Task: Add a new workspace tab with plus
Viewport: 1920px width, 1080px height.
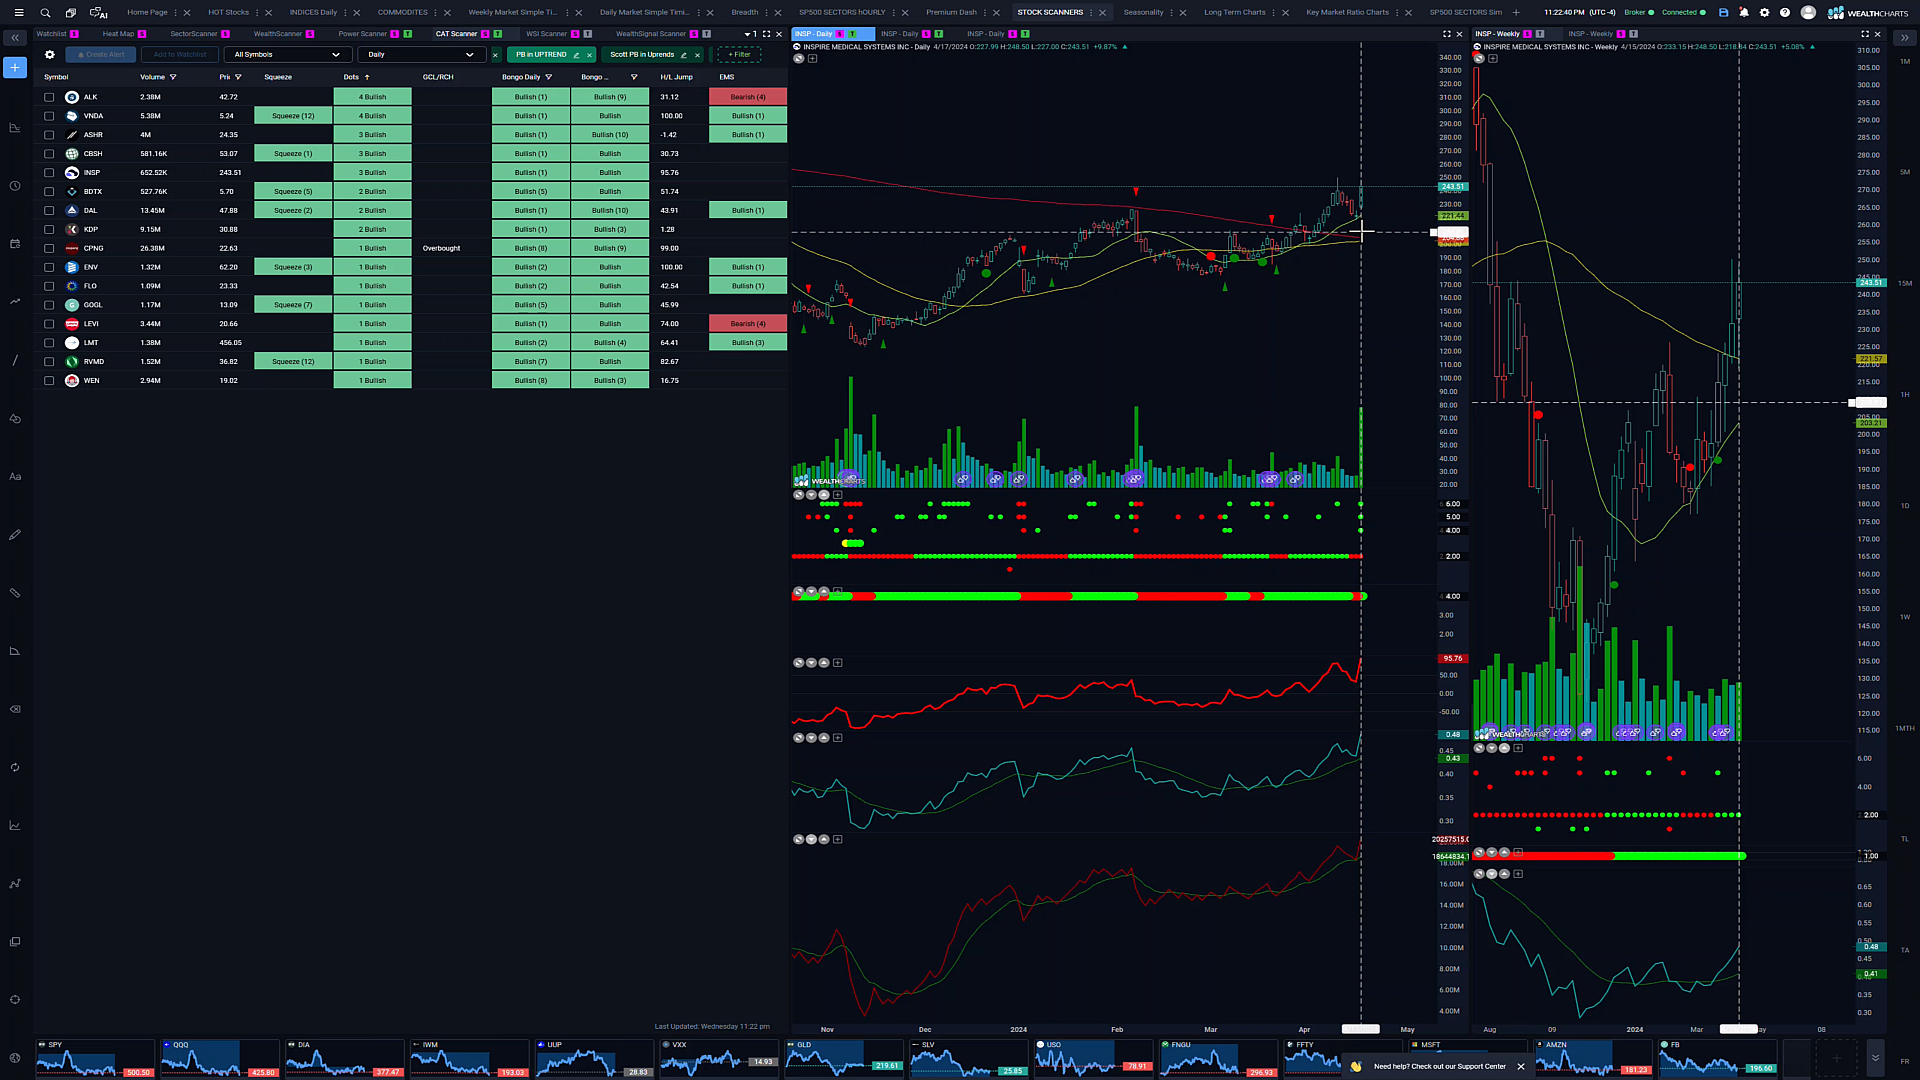Action: point(1516,13)
